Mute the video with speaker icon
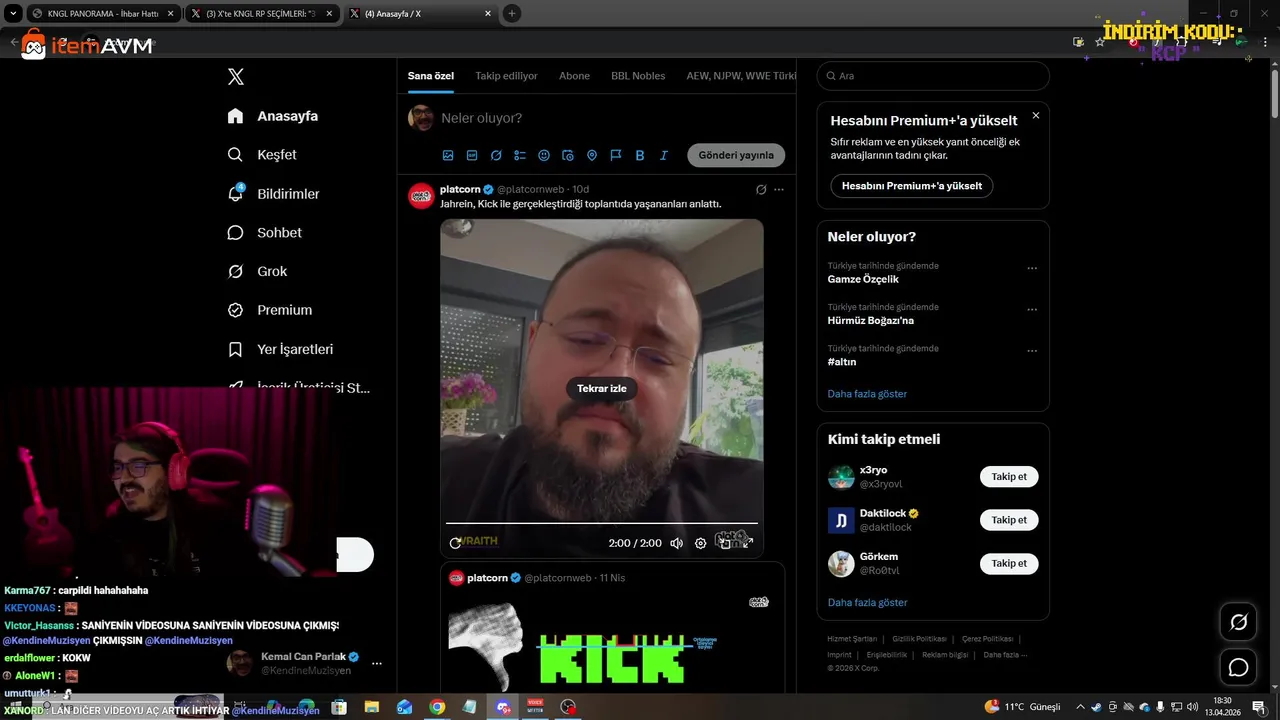1280x720 pixels. coord(677,543)
